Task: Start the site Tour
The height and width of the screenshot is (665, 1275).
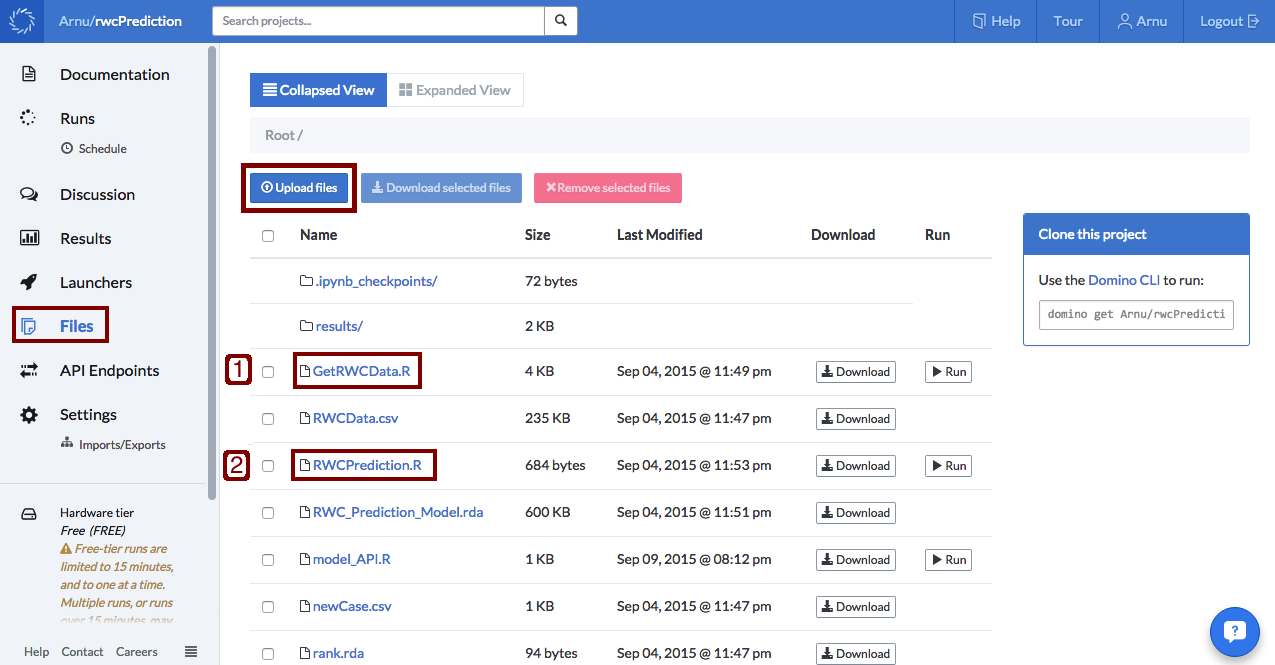Action: coord(1067,20)
